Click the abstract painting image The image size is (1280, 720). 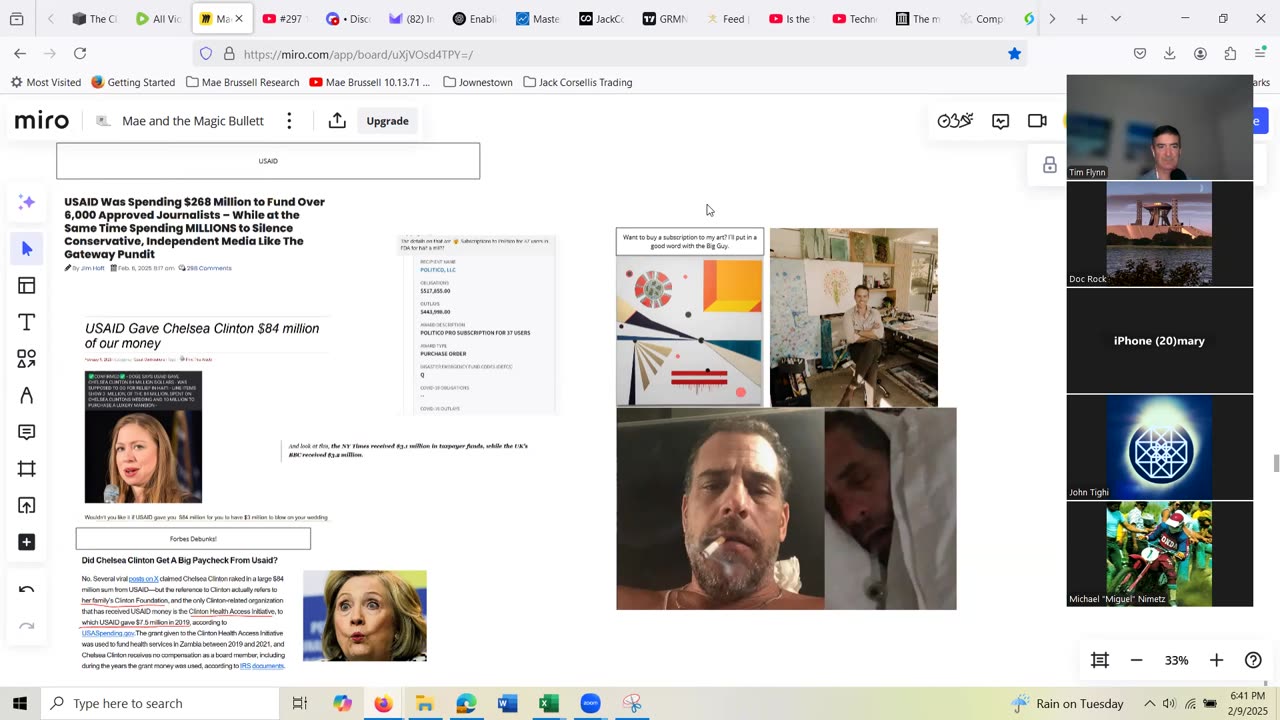pos(689,332)
